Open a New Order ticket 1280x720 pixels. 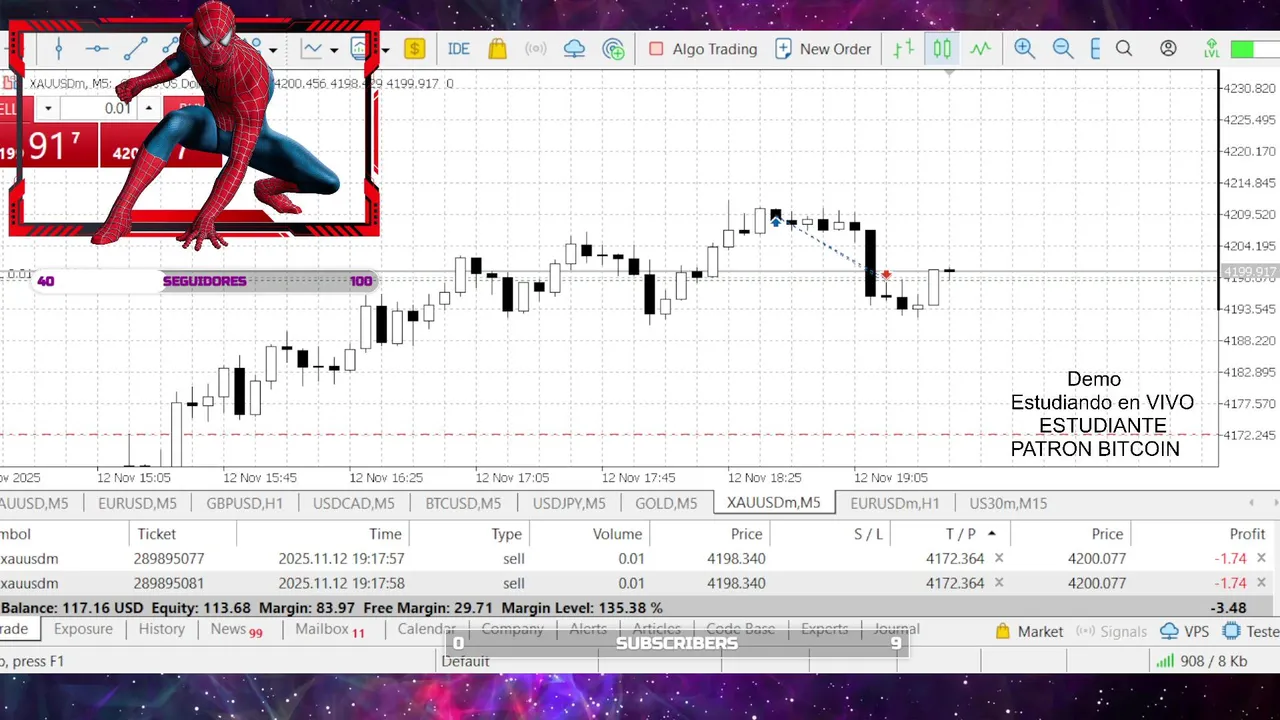point(823,48)
